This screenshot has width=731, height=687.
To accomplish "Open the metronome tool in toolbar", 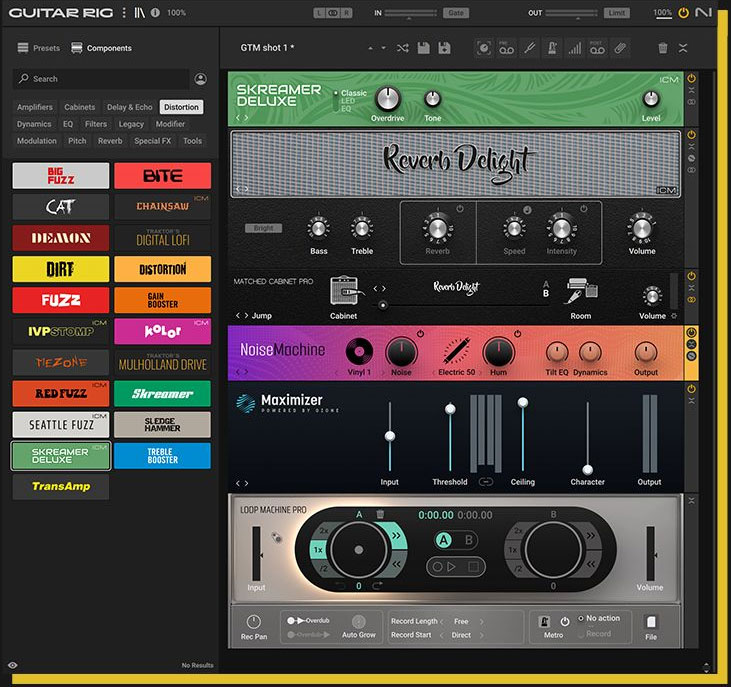I will [x=552, y=48].
